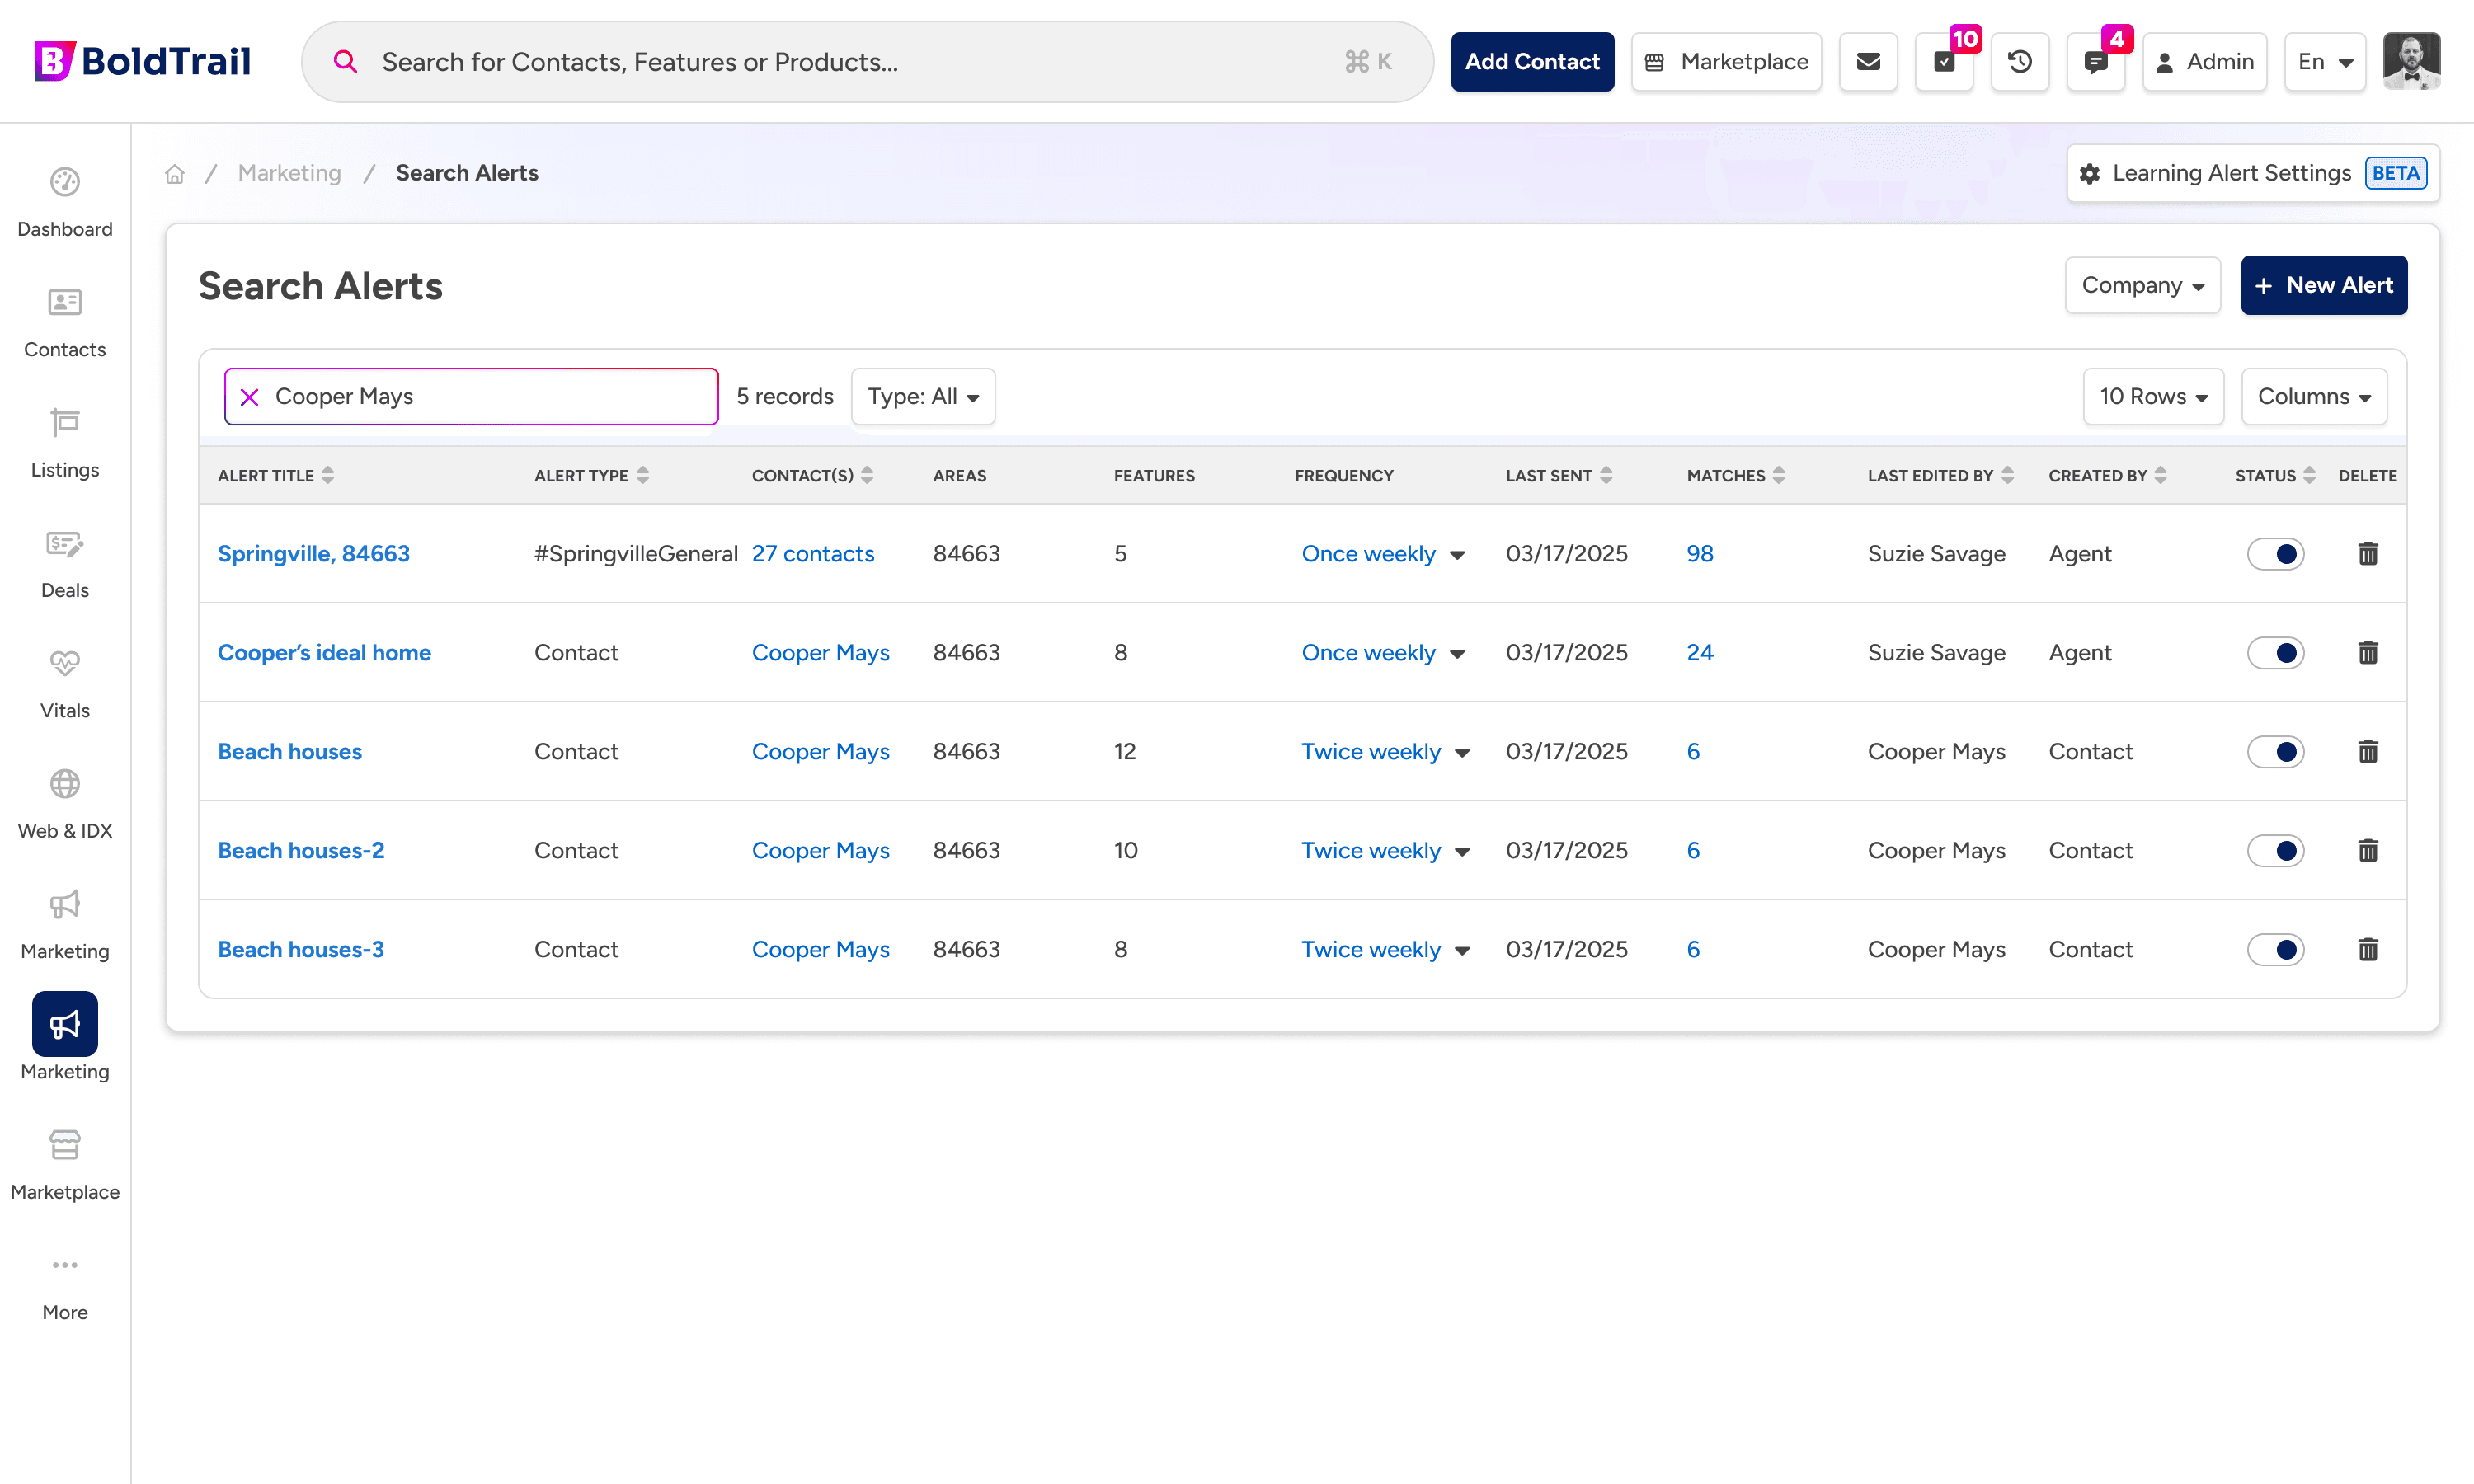Sort by Alert Type column header
2474x1484 pixels.
(591, 476)
